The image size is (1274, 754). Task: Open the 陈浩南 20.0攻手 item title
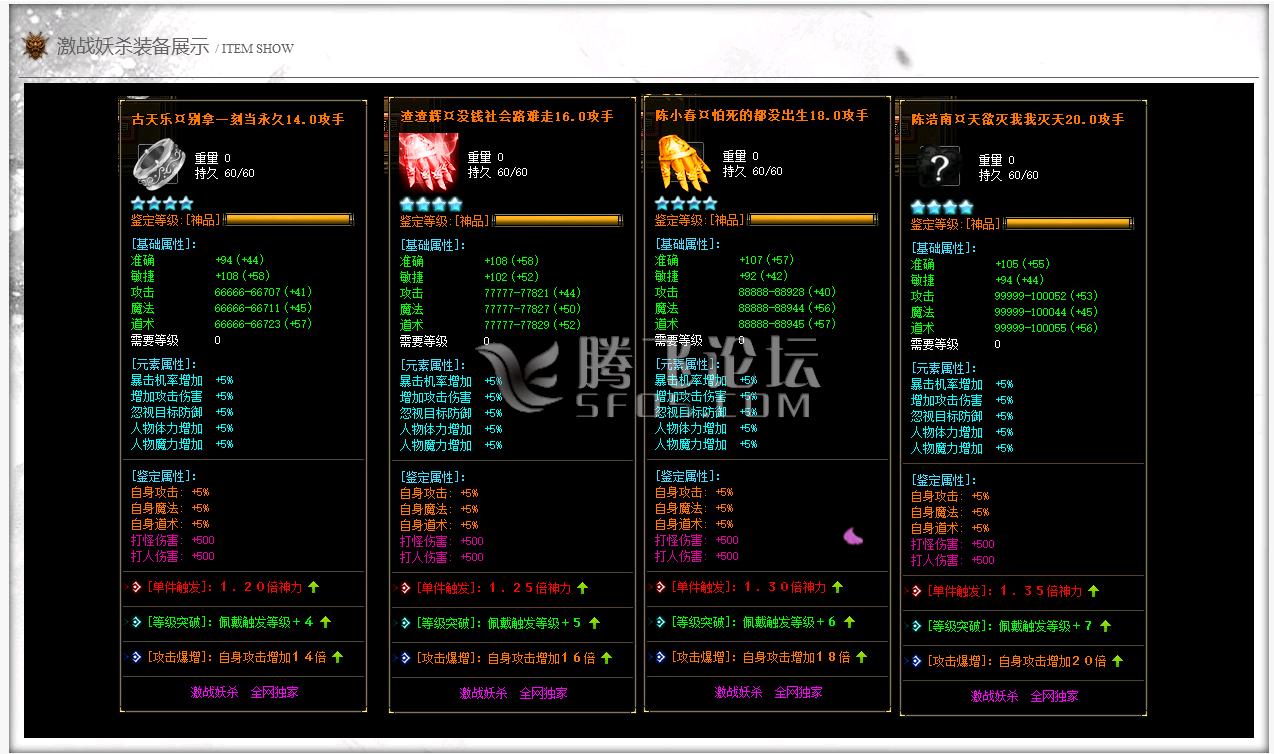tap(1018, 120)
